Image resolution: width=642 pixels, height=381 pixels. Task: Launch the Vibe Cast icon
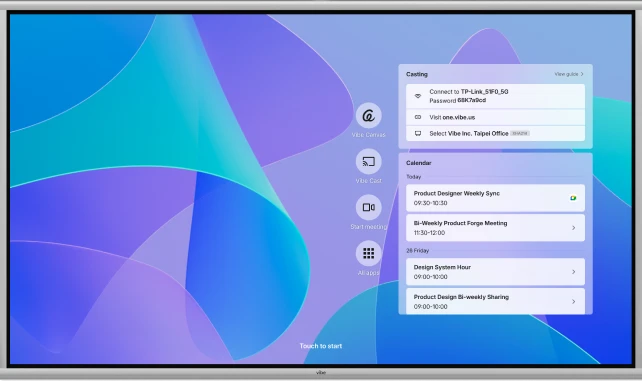[x=368, y=162]
